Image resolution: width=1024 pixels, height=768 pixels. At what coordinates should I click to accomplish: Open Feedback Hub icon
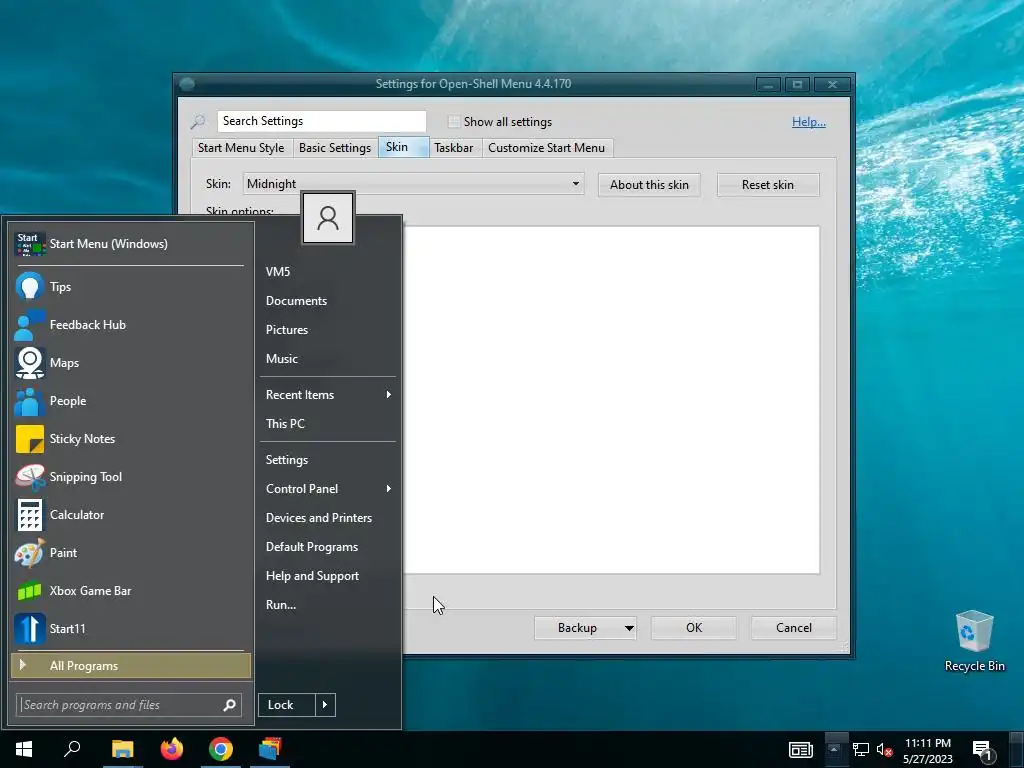point(29,325)
